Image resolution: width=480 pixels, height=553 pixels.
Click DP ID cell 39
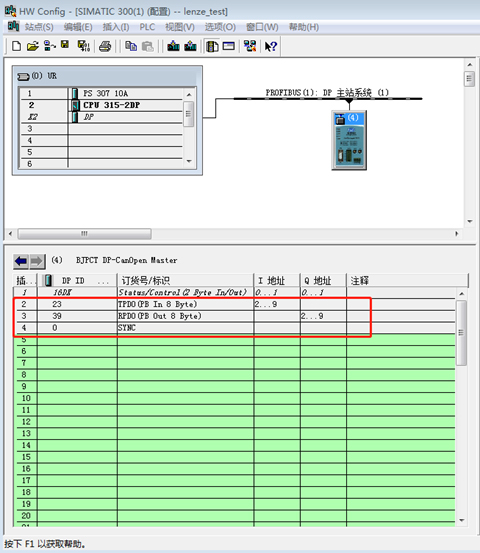[x=77, y=316]
